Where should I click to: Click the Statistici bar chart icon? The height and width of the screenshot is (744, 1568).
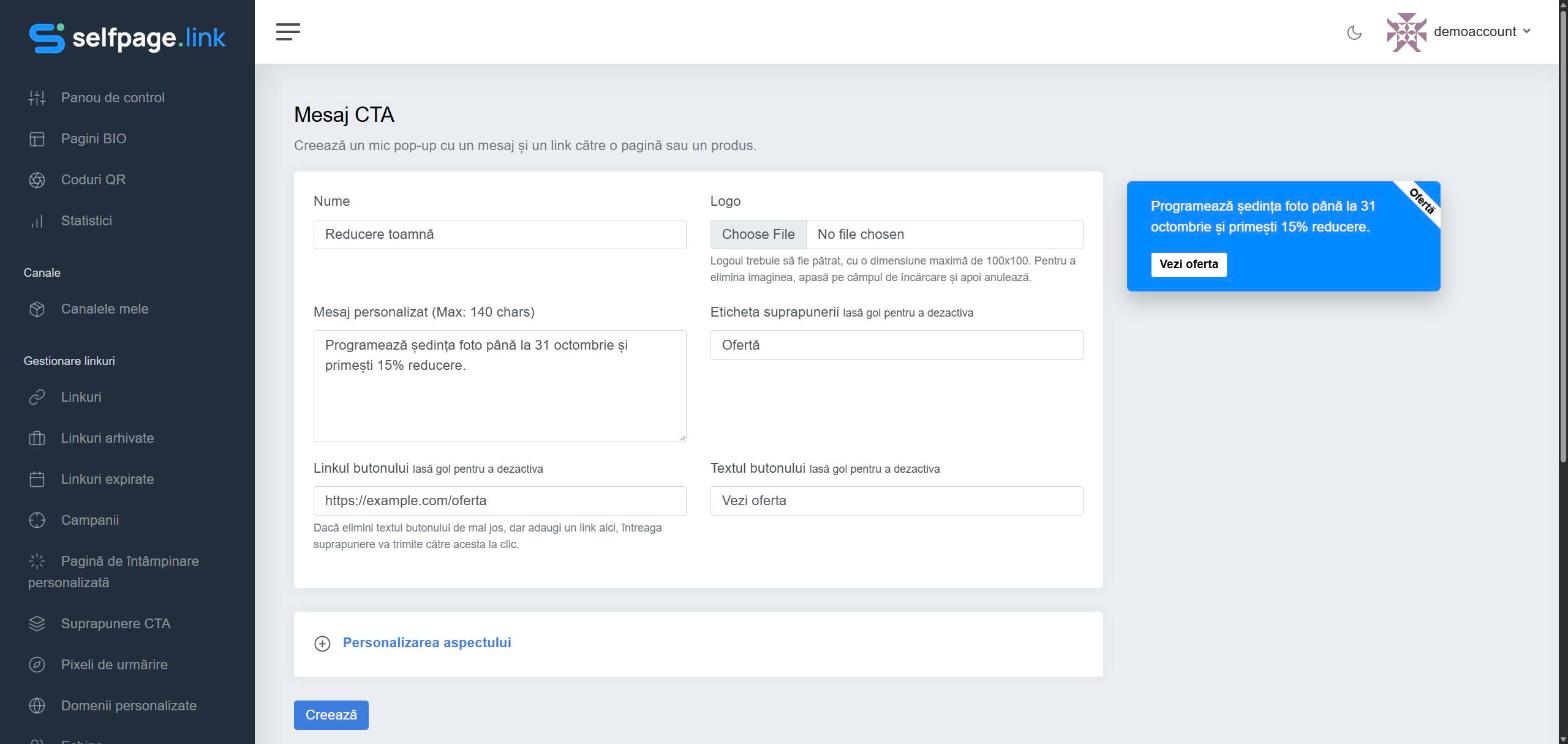37,221
